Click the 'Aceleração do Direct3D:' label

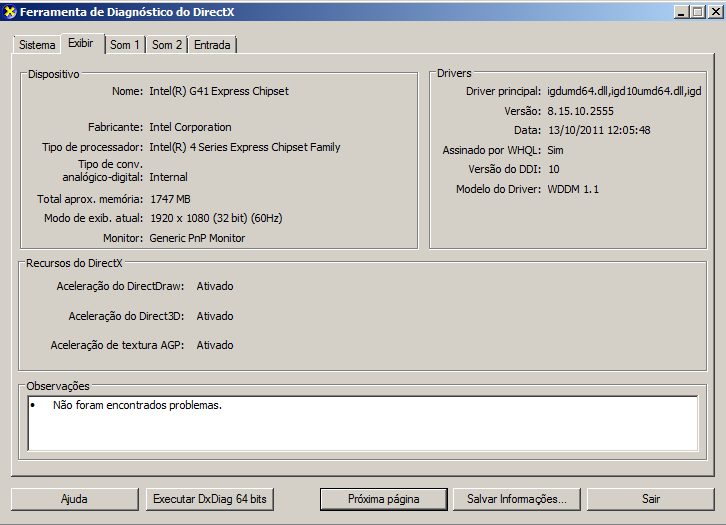126,316
